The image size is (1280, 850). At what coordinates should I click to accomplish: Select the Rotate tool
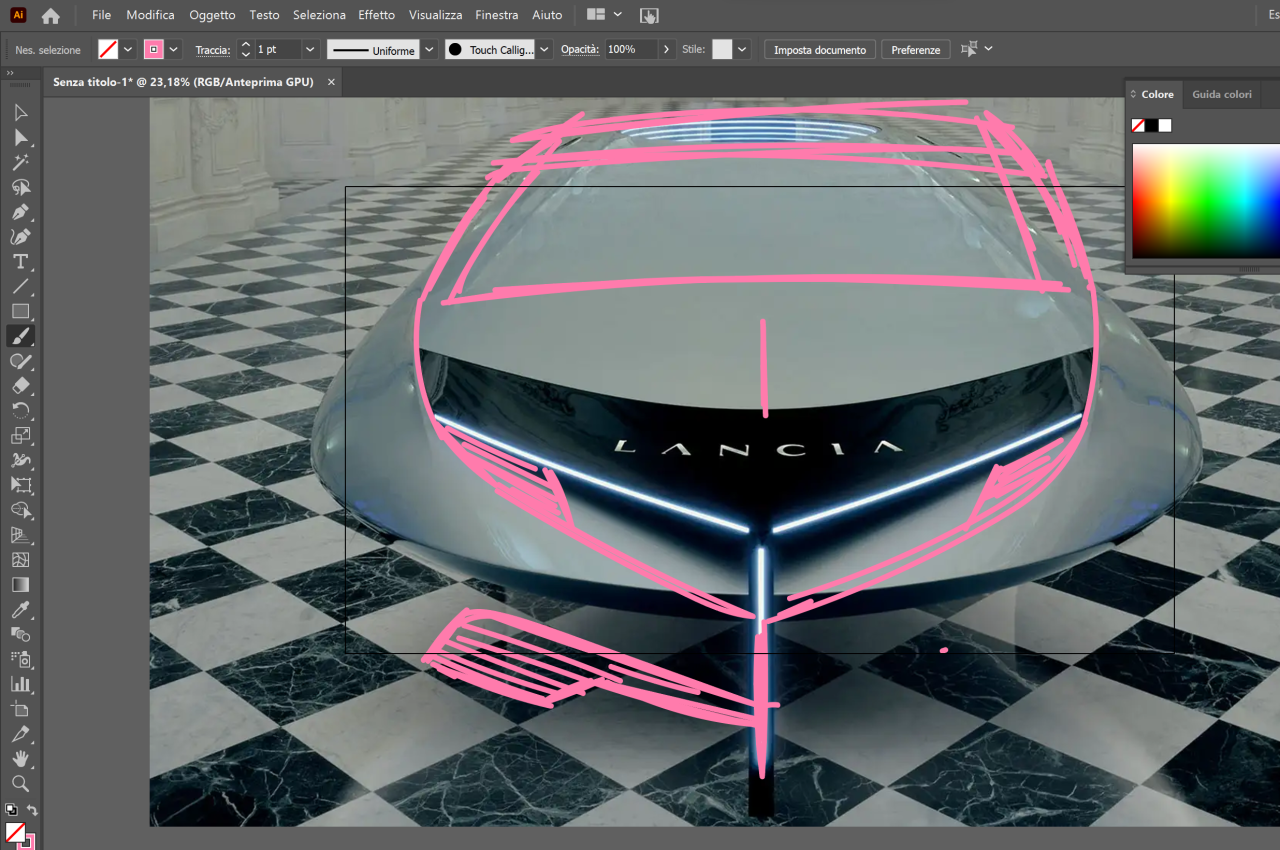(20, 411)
